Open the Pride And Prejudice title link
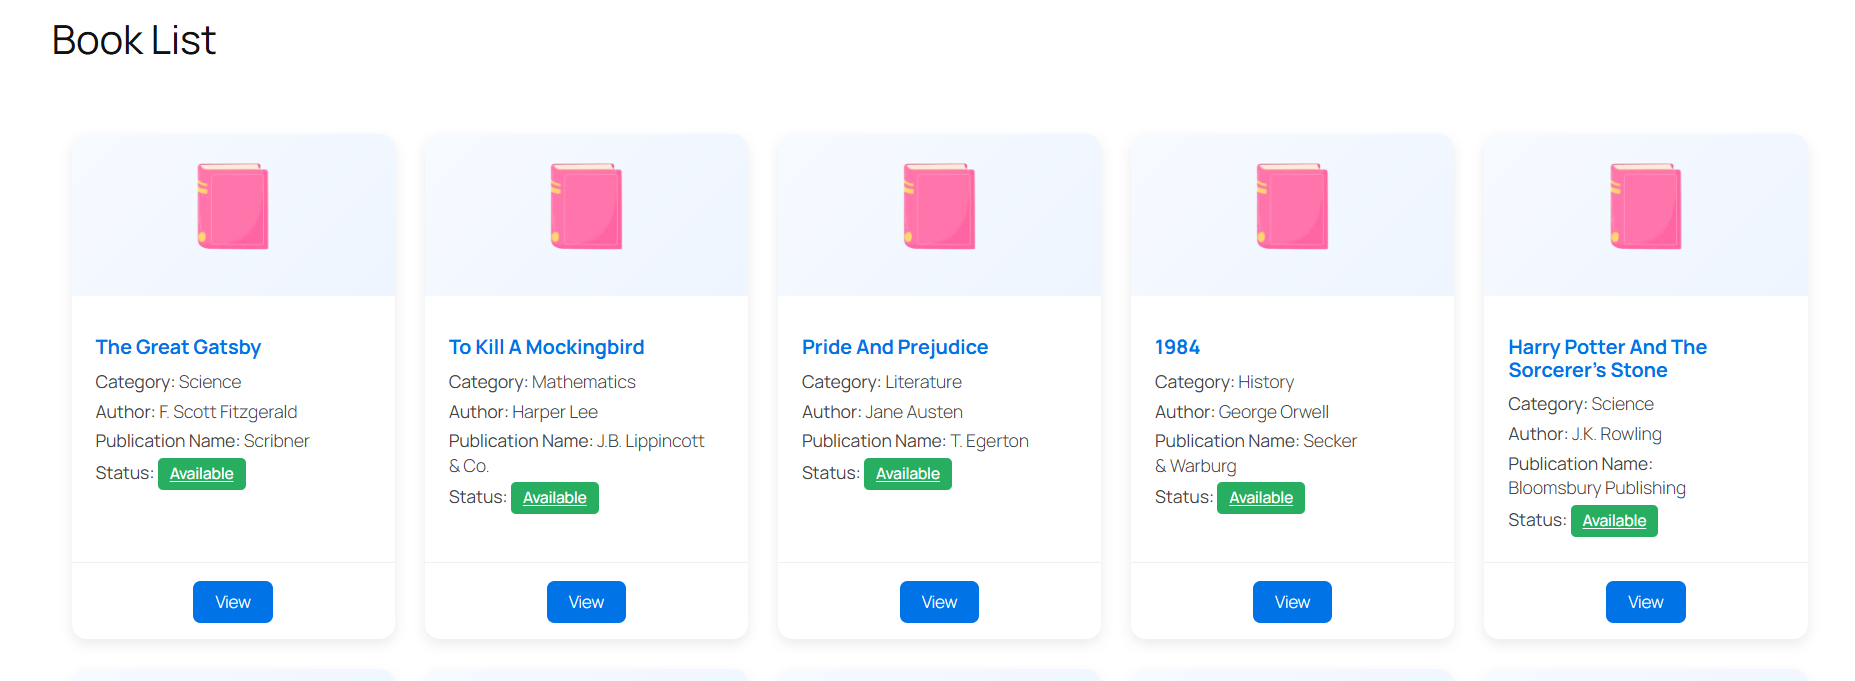The width and height of the screenshot is (1855, 681). pyautogui.click(x=895, y=347)
